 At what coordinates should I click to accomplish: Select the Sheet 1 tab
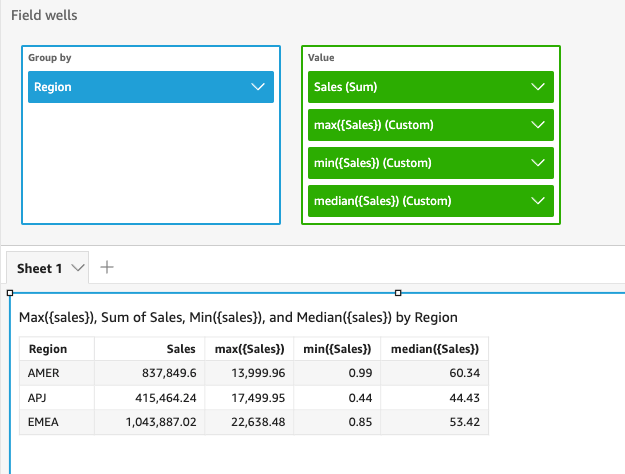(40, 268)
